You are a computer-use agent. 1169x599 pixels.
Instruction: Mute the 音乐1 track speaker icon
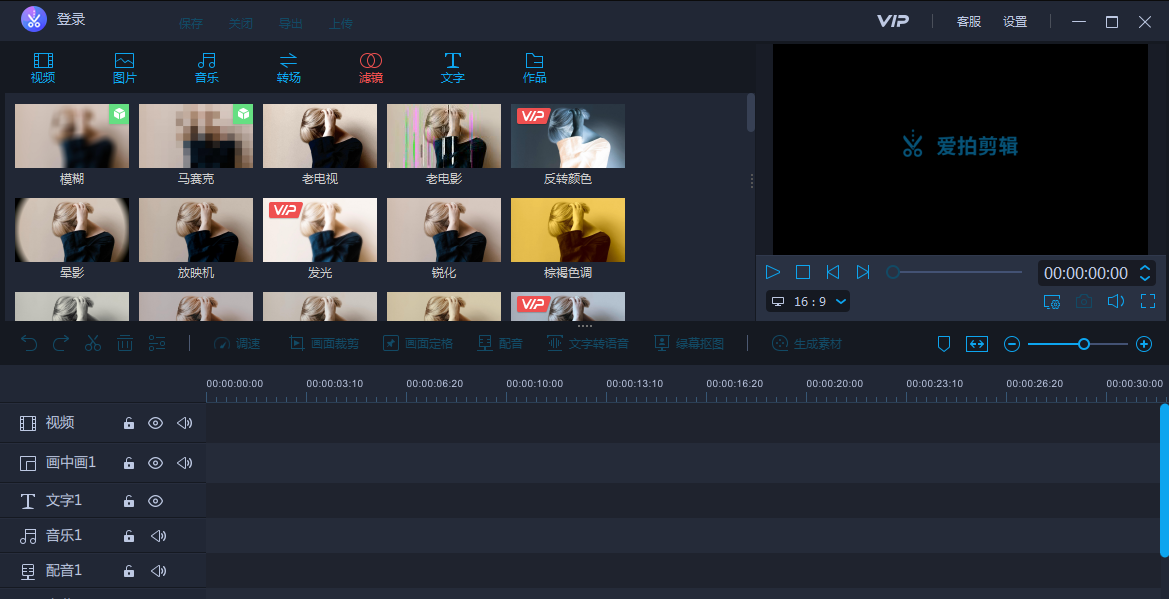click(156, 535)
